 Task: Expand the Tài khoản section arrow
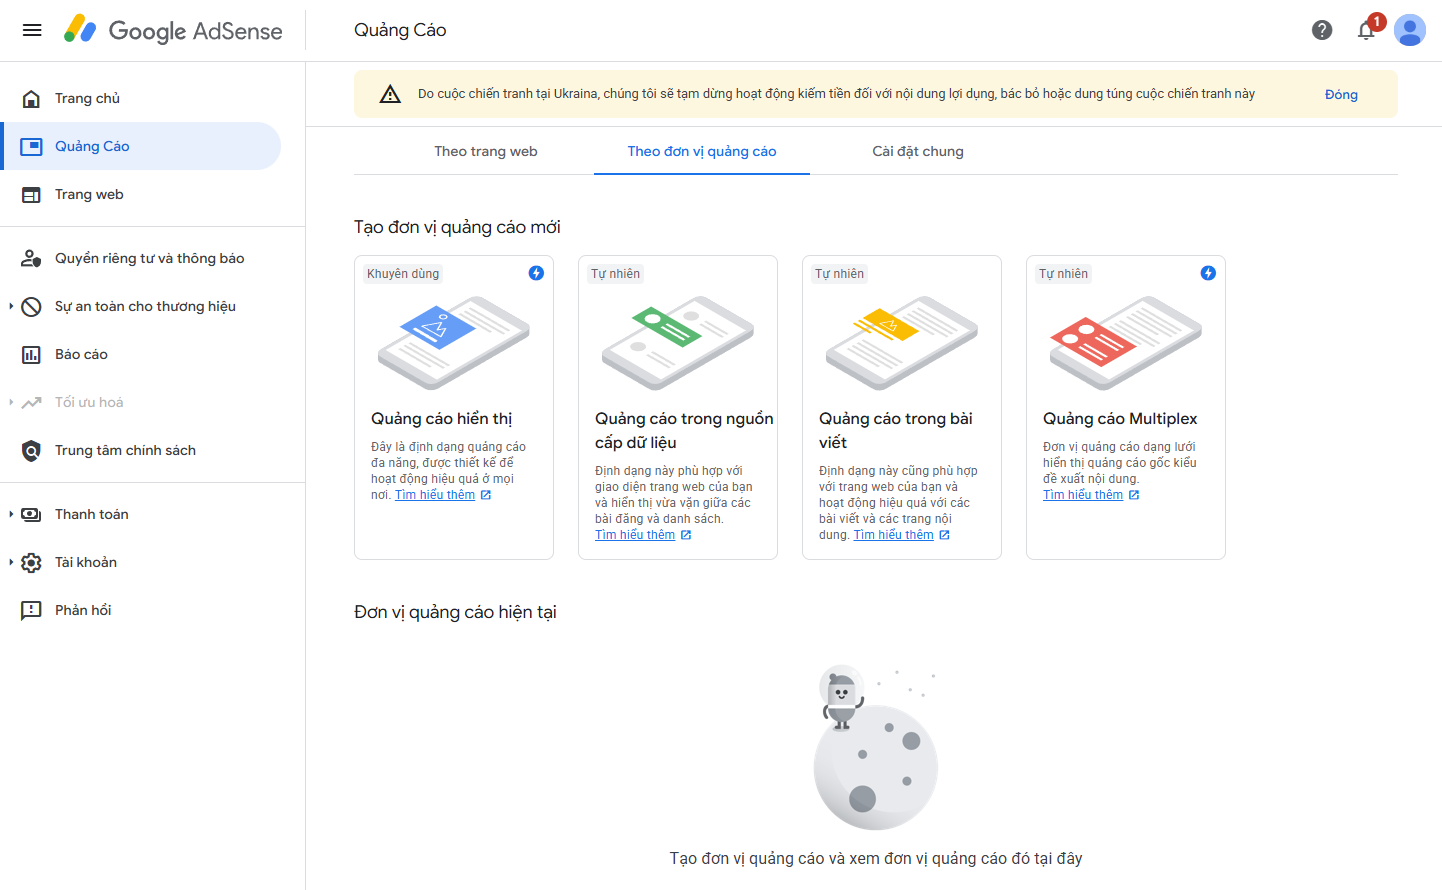(x=11, y=562)
